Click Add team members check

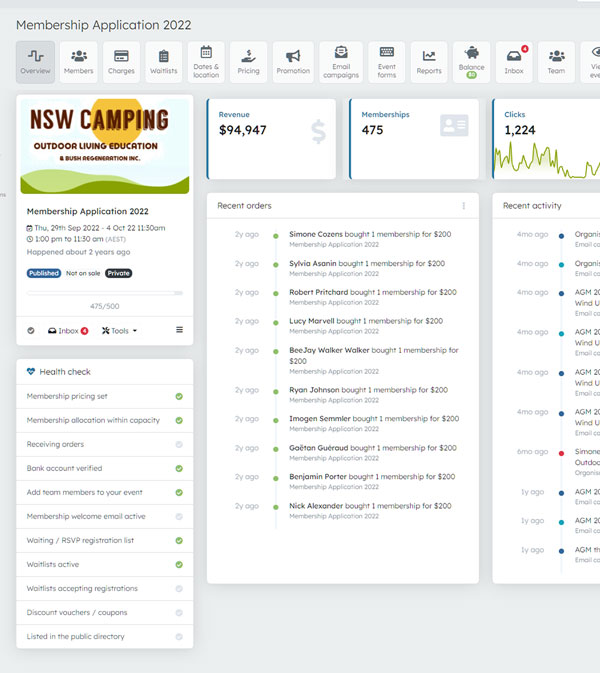(179, 493)
